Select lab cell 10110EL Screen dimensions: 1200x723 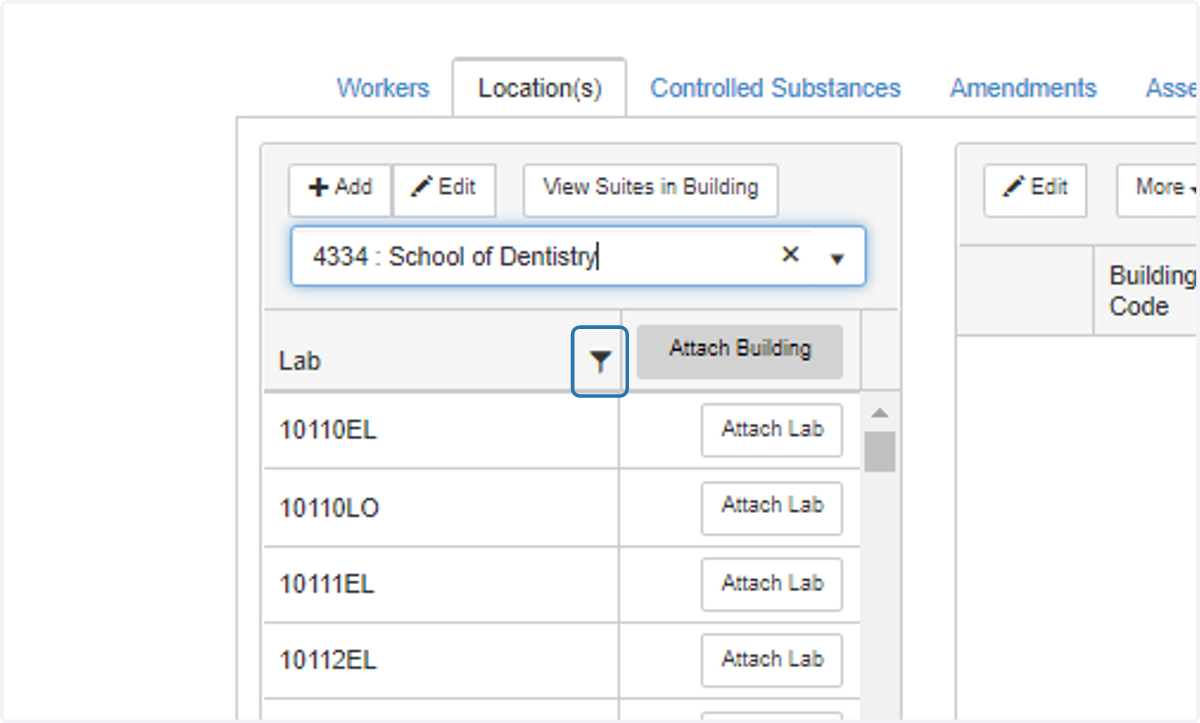point(441,430)
